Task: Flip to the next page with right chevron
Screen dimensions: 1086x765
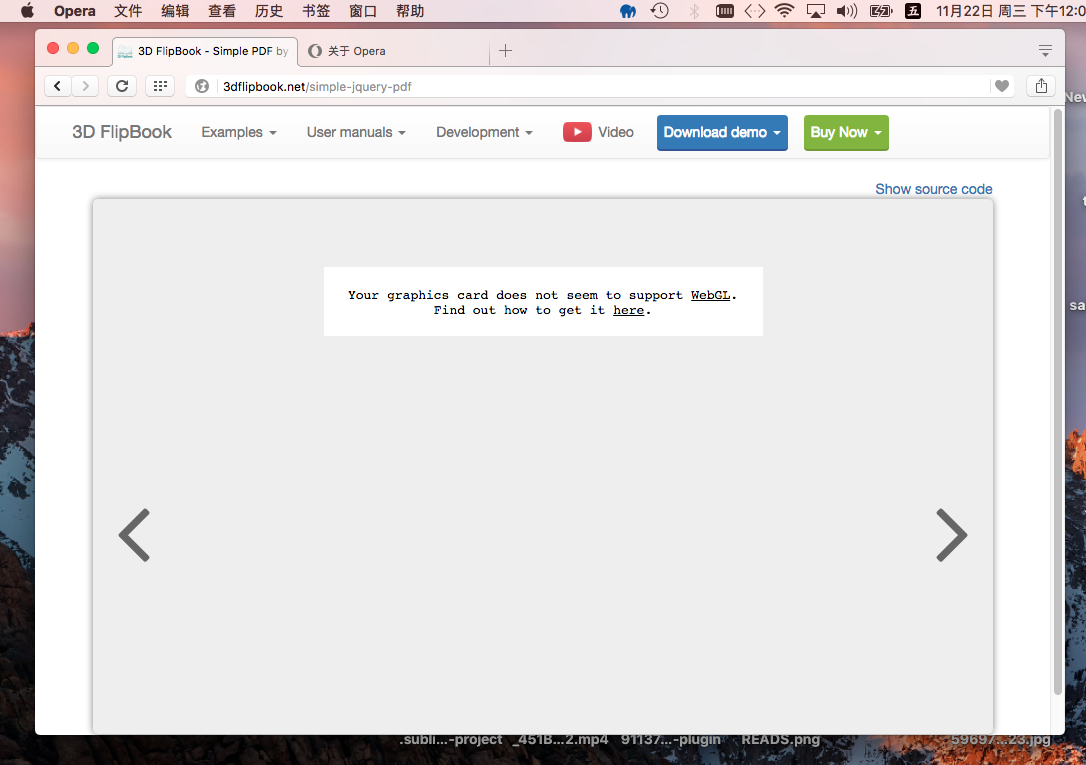Action: tap(951, 535)
